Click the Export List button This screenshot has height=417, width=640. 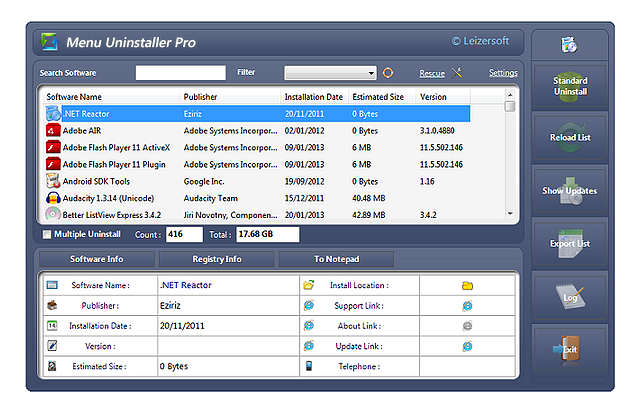pos(570,244)
